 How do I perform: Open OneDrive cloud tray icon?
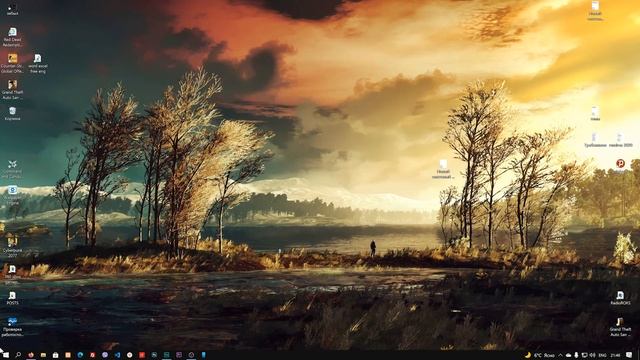click(568, 355)
